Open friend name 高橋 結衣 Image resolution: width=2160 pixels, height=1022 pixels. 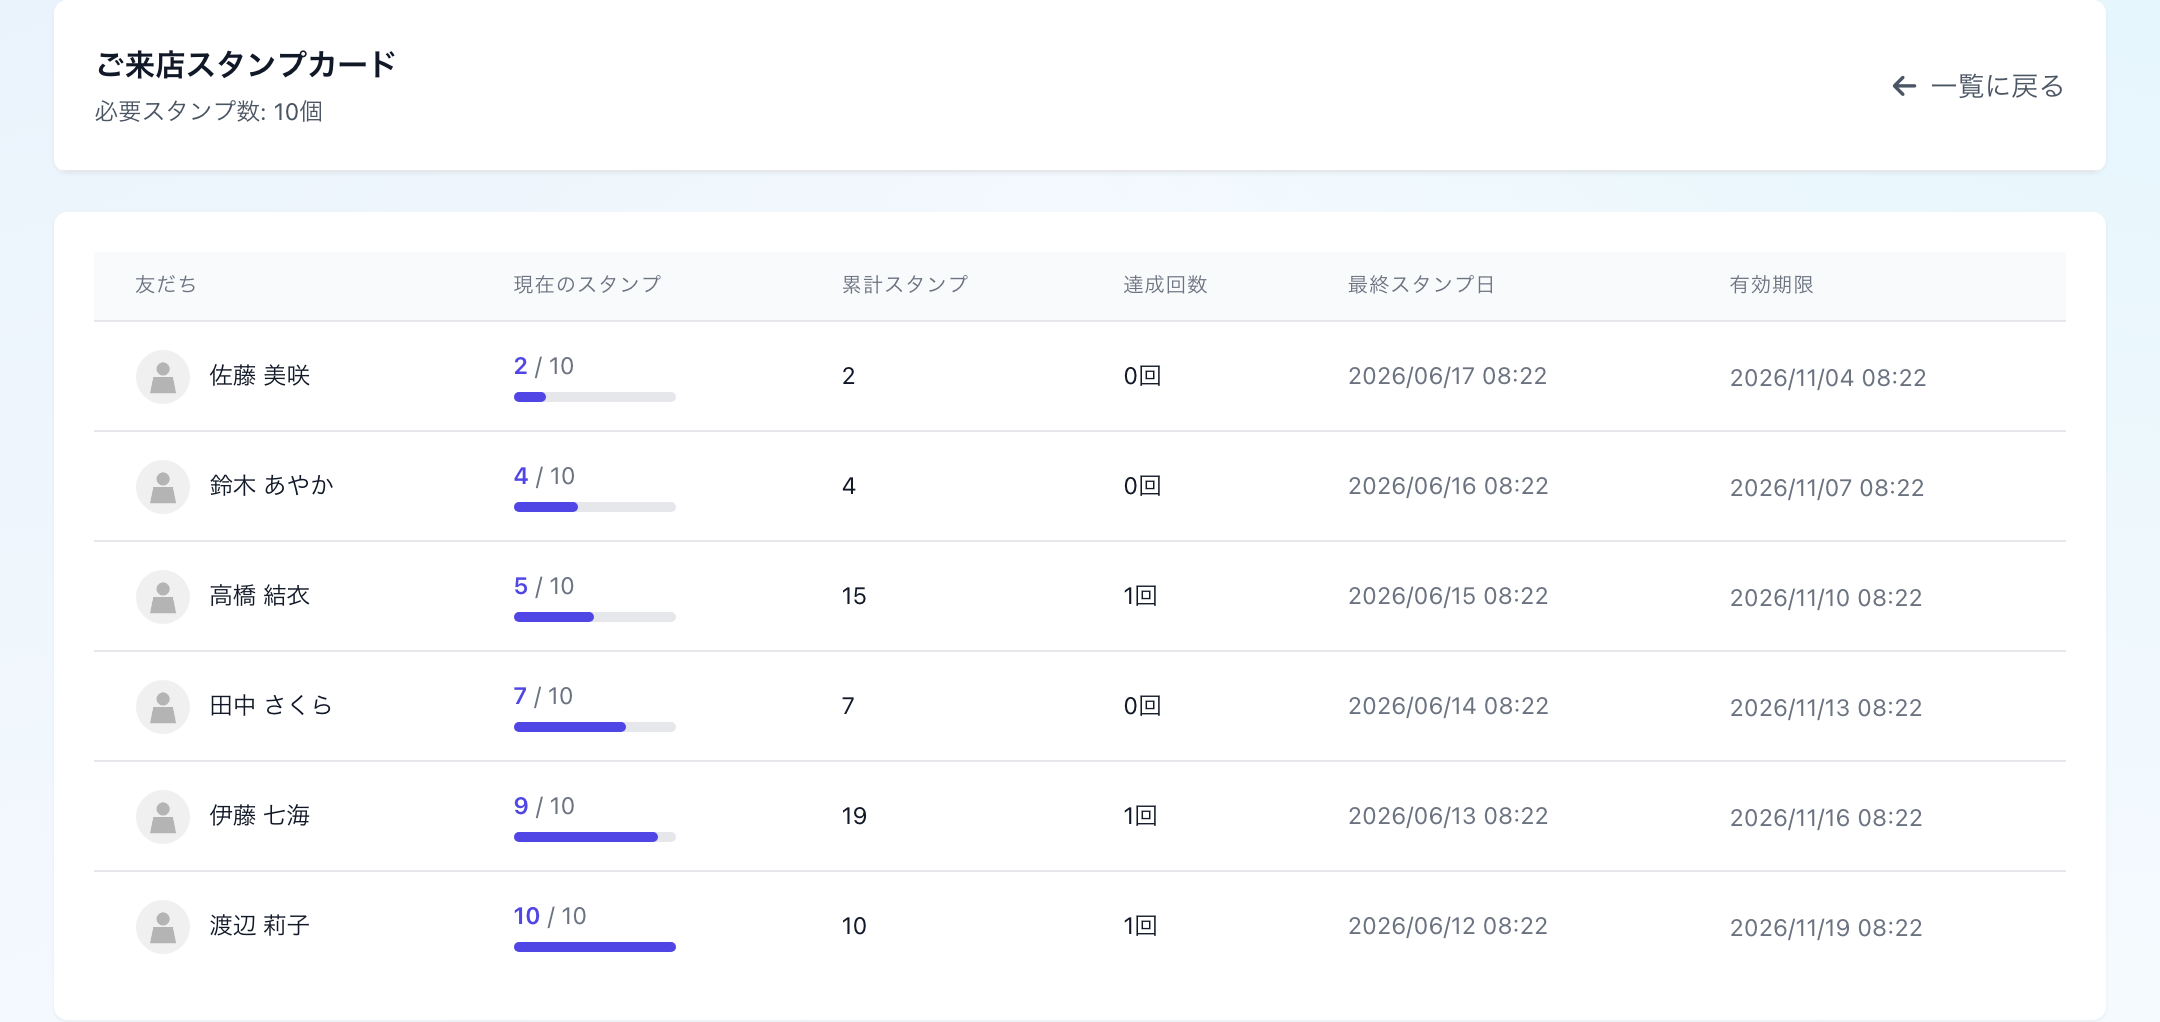[260, 596]
